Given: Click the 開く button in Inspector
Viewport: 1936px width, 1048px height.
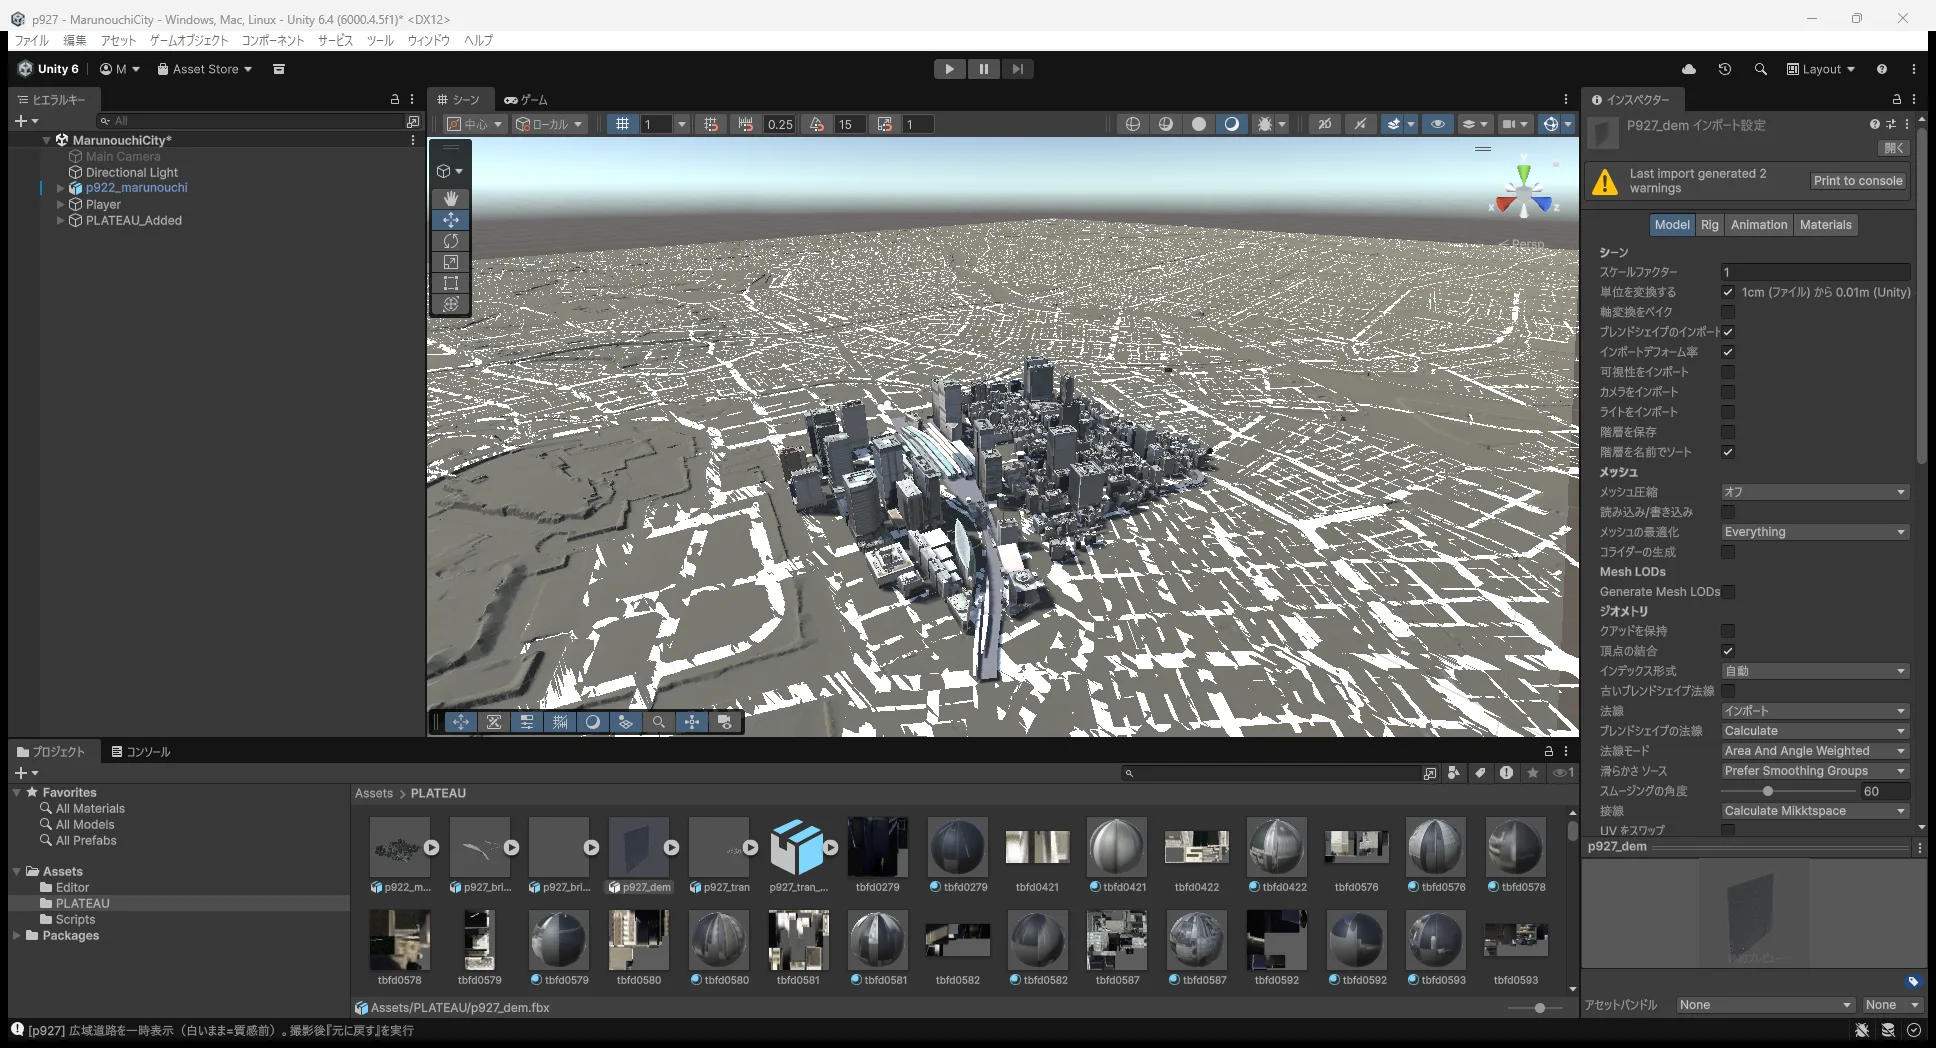Looking at the screenshot, I should tap(1894, 148).
